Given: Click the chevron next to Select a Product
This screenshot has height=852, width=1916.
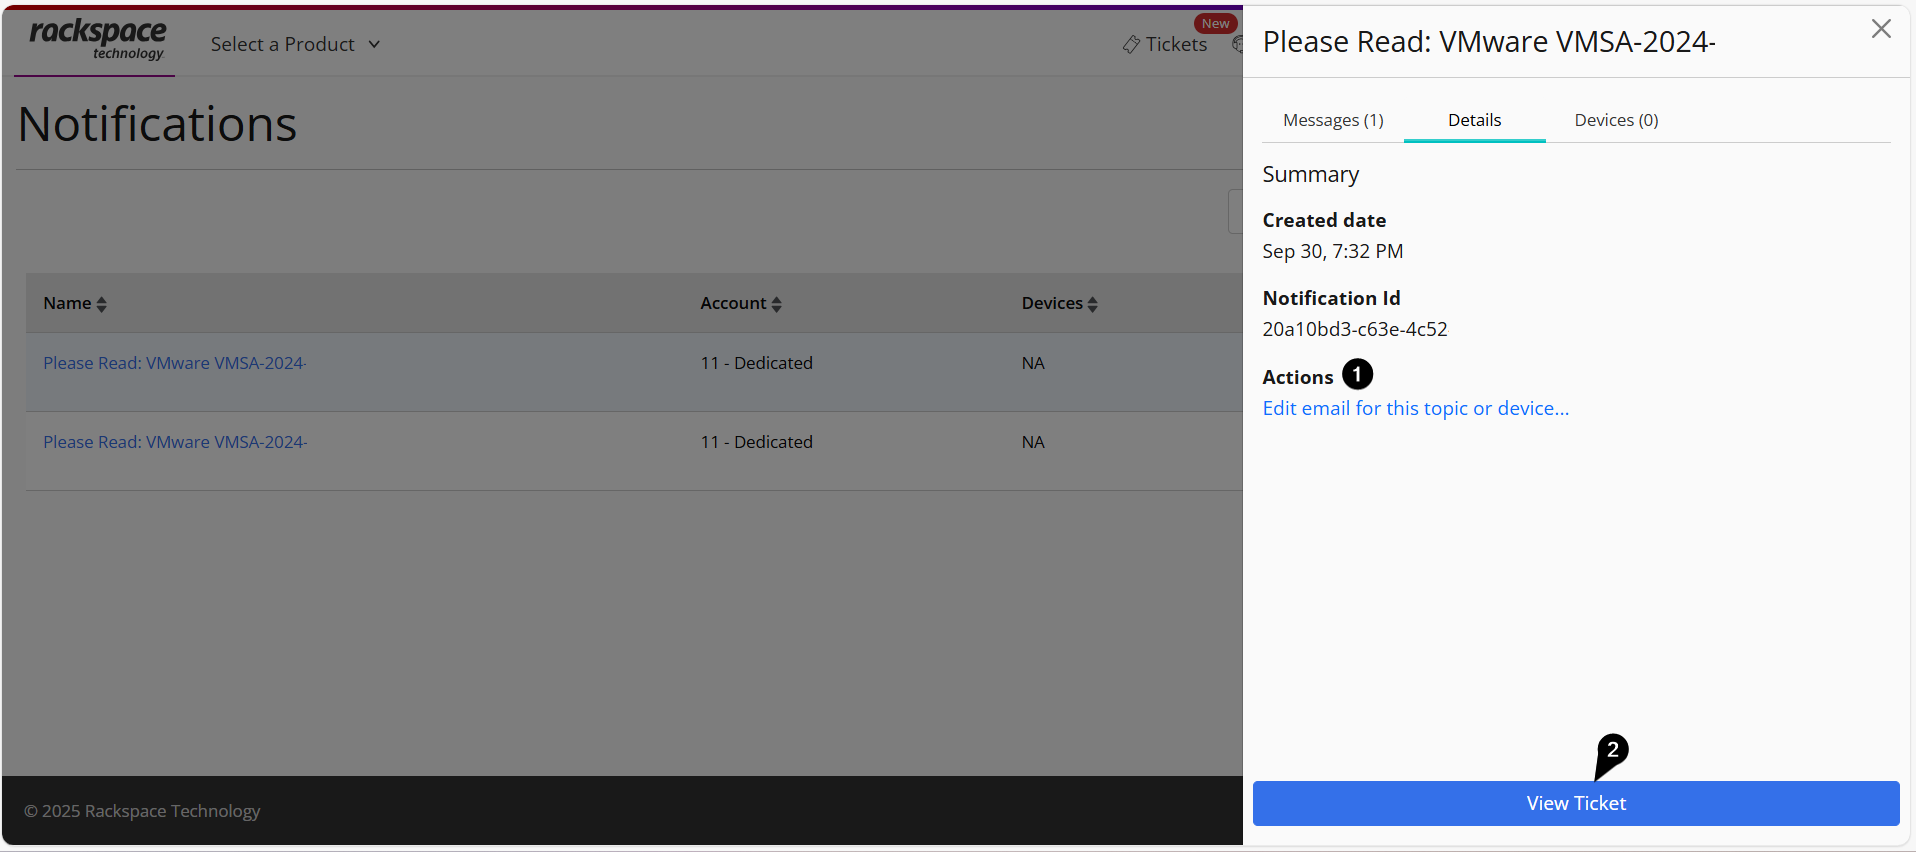Looking at the screenshot, I should [x=374, y=45].
